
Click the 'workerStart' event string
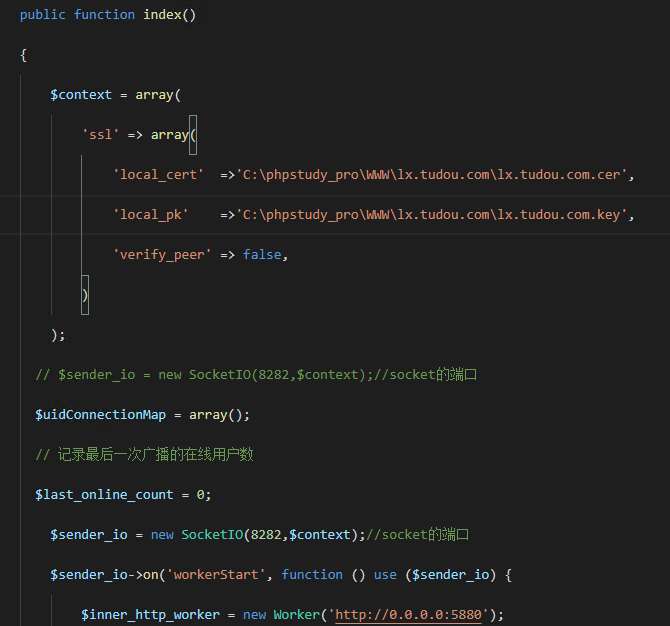[x=216, y=575]
